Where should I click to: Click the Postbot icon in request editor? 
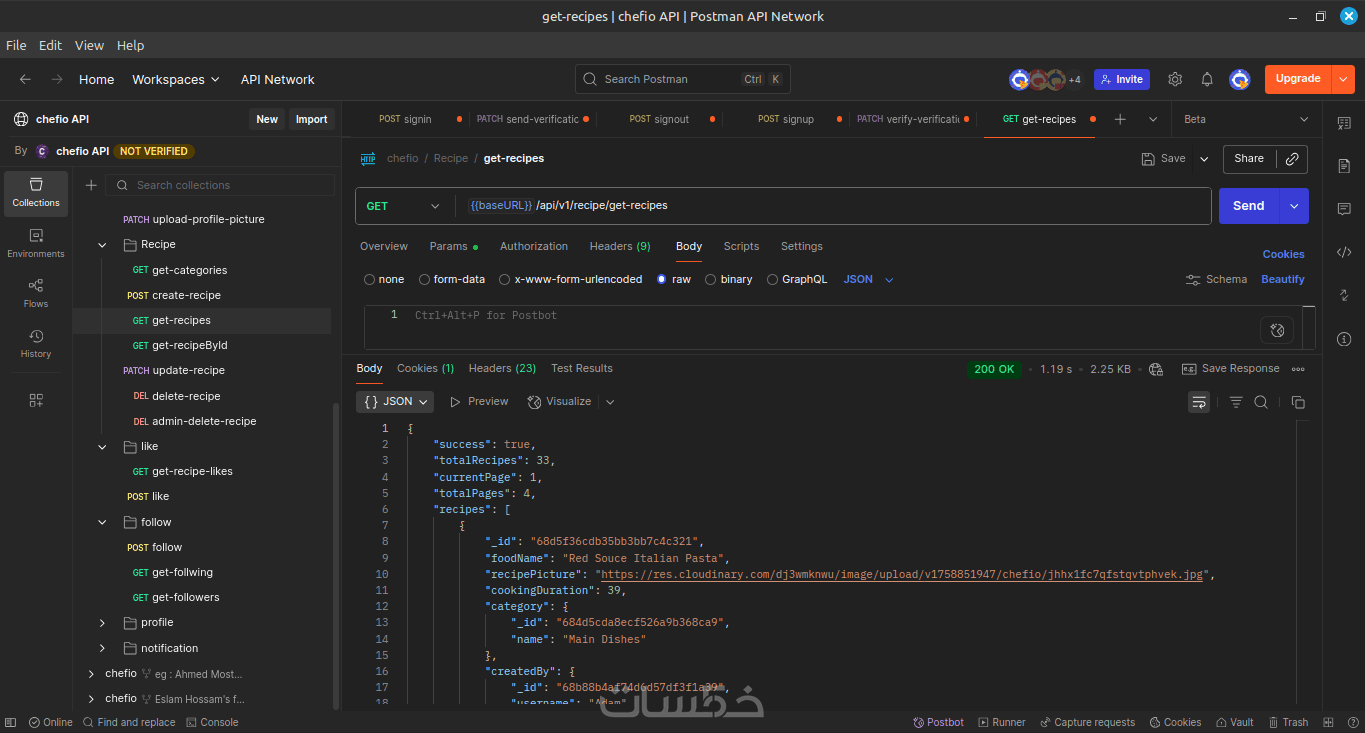1277,330
